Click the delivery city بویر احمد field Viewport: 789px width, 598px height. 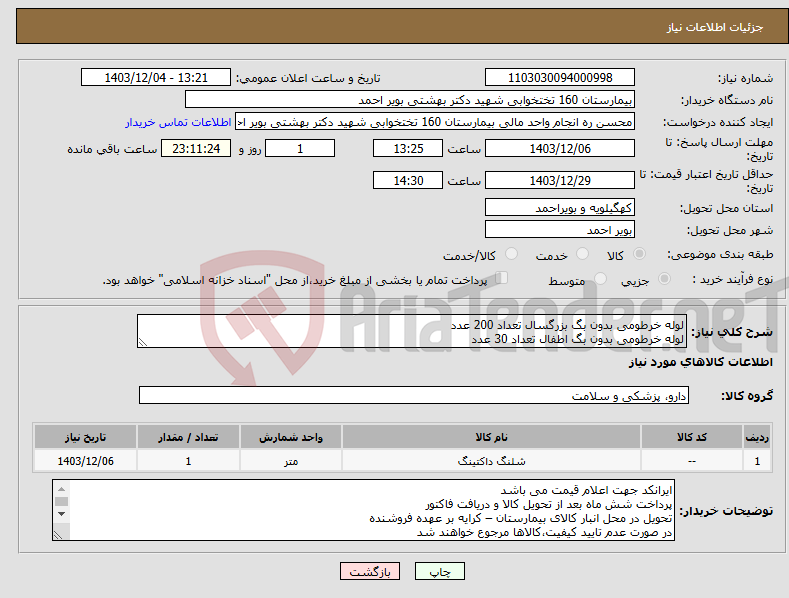click(x=560, y=230)
